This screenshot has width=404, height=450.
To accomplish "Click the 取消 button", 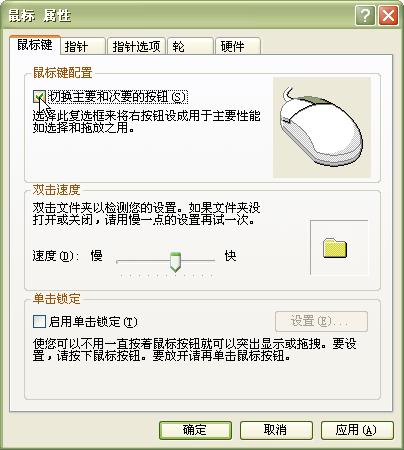I will [276, 430].
